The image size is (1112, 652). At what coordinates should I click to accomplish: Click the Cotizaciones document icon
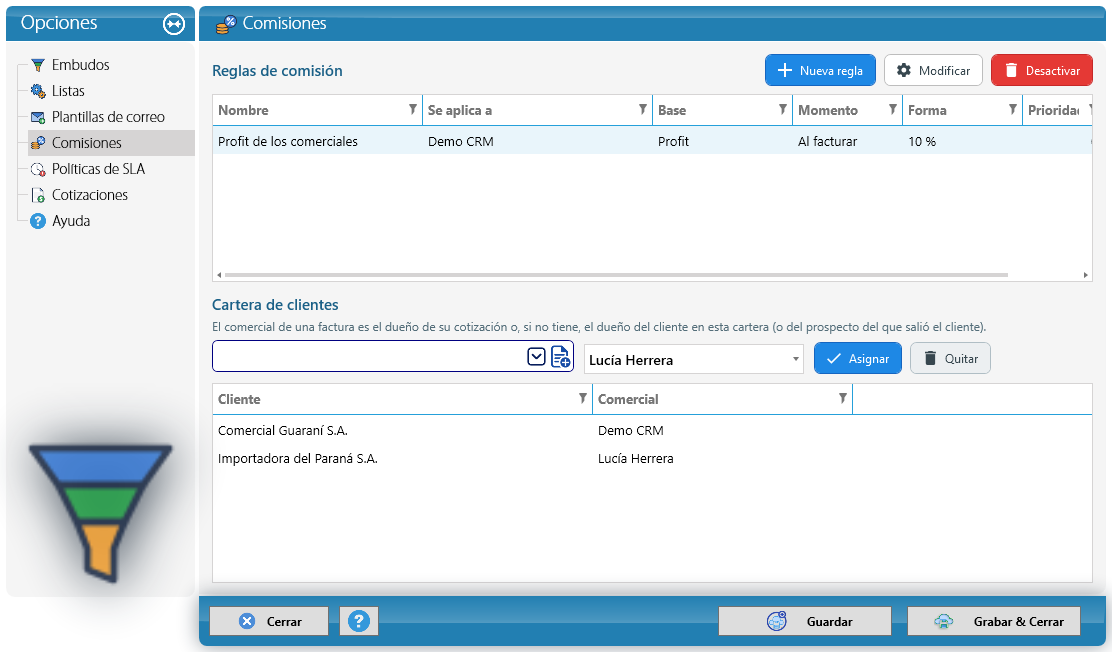[38, 195]
